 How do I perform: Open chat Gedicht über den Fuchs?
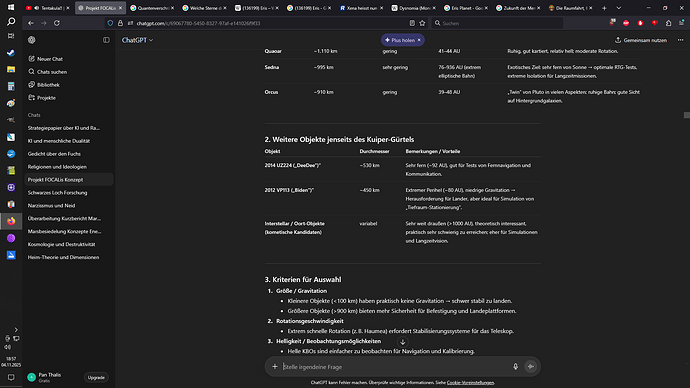[54, 154]
